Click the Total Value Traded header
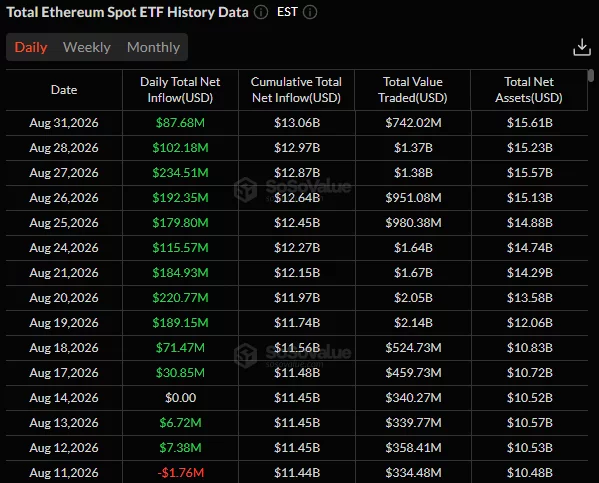This screenshot has height=483, width=599. point(413,90)
